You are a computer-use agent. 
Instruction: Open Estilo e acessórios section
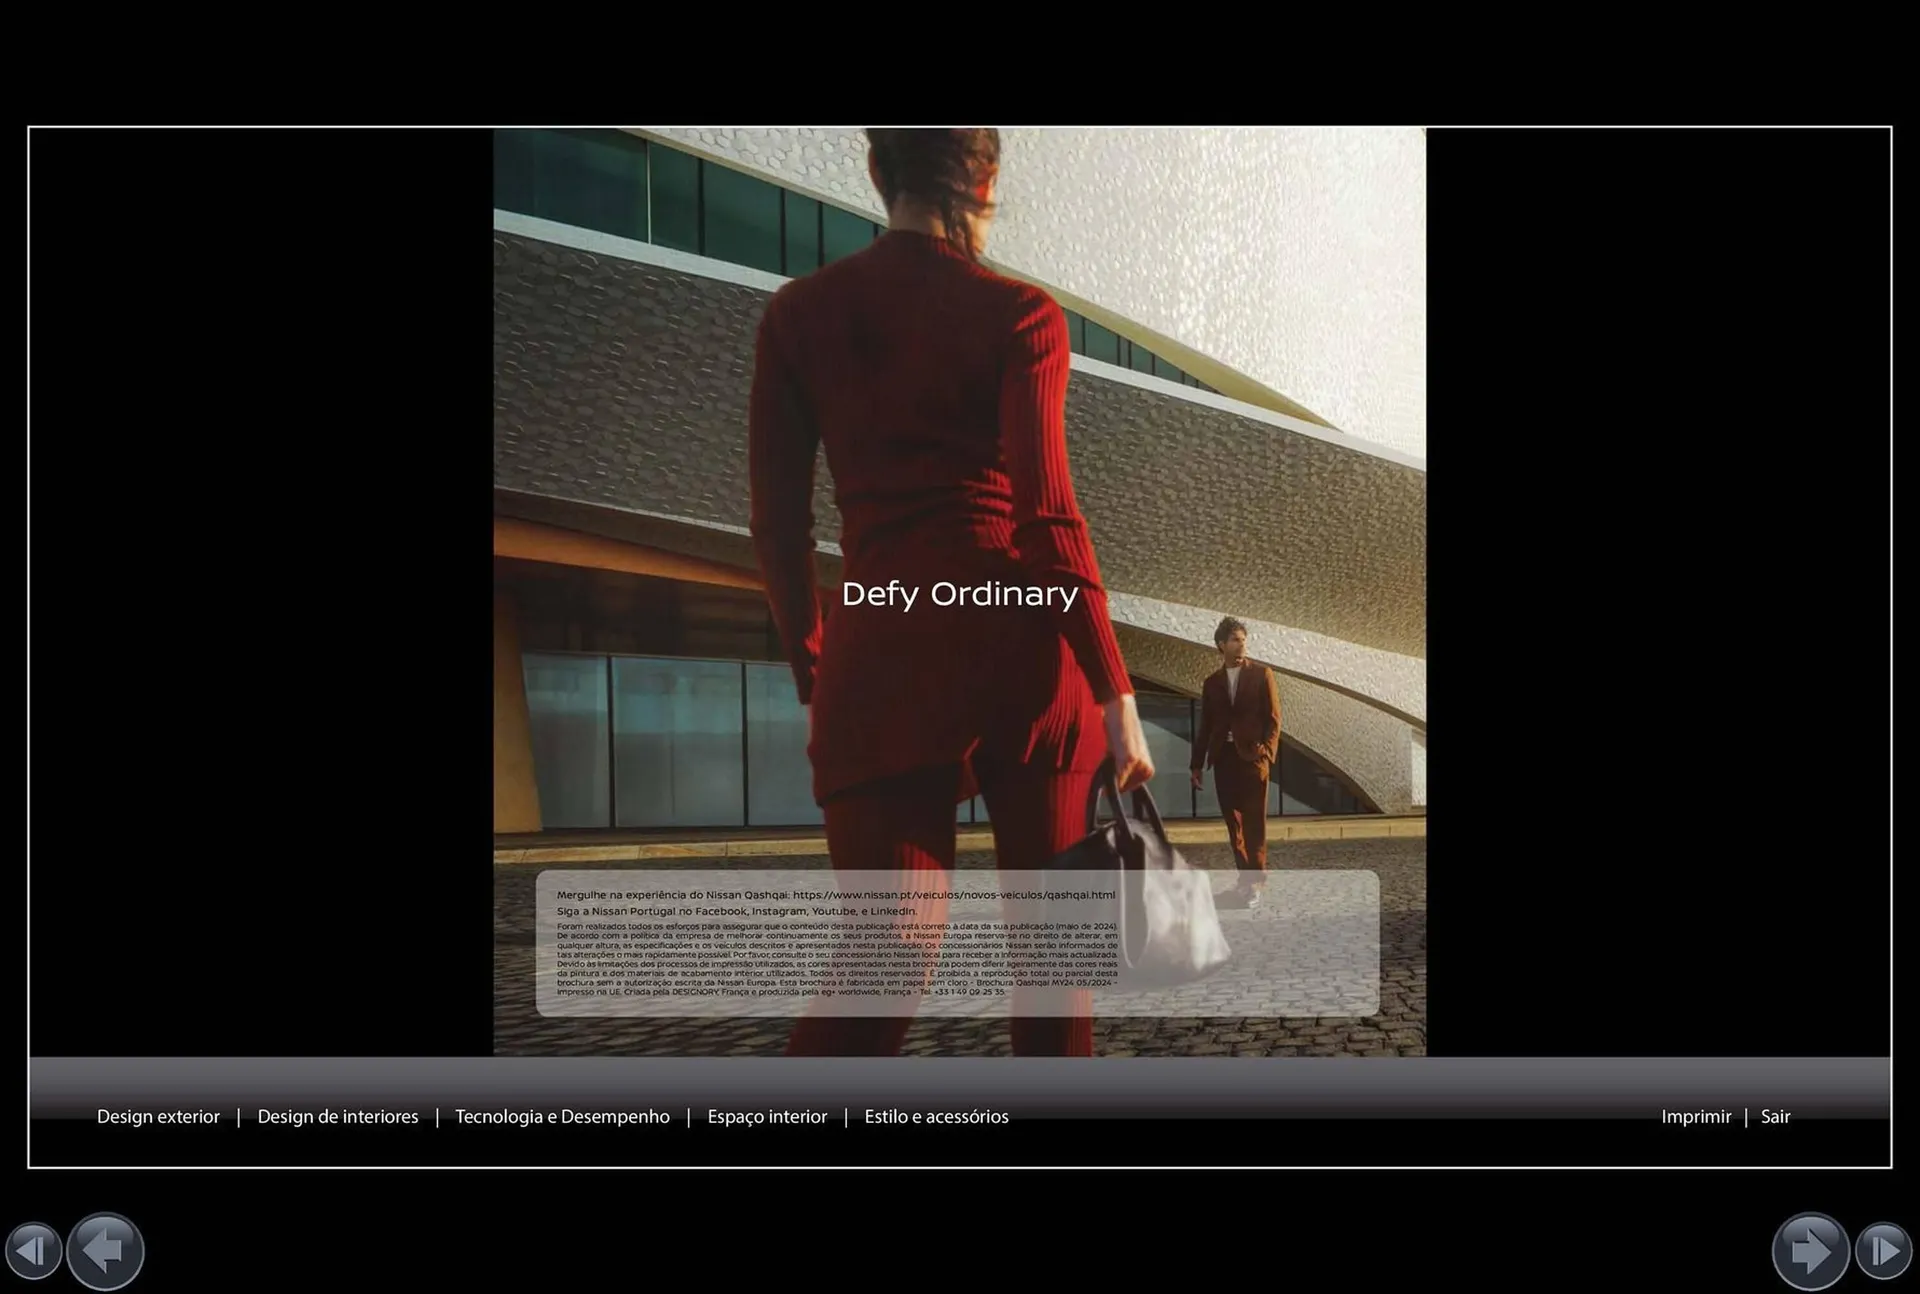pos(936,1117)
